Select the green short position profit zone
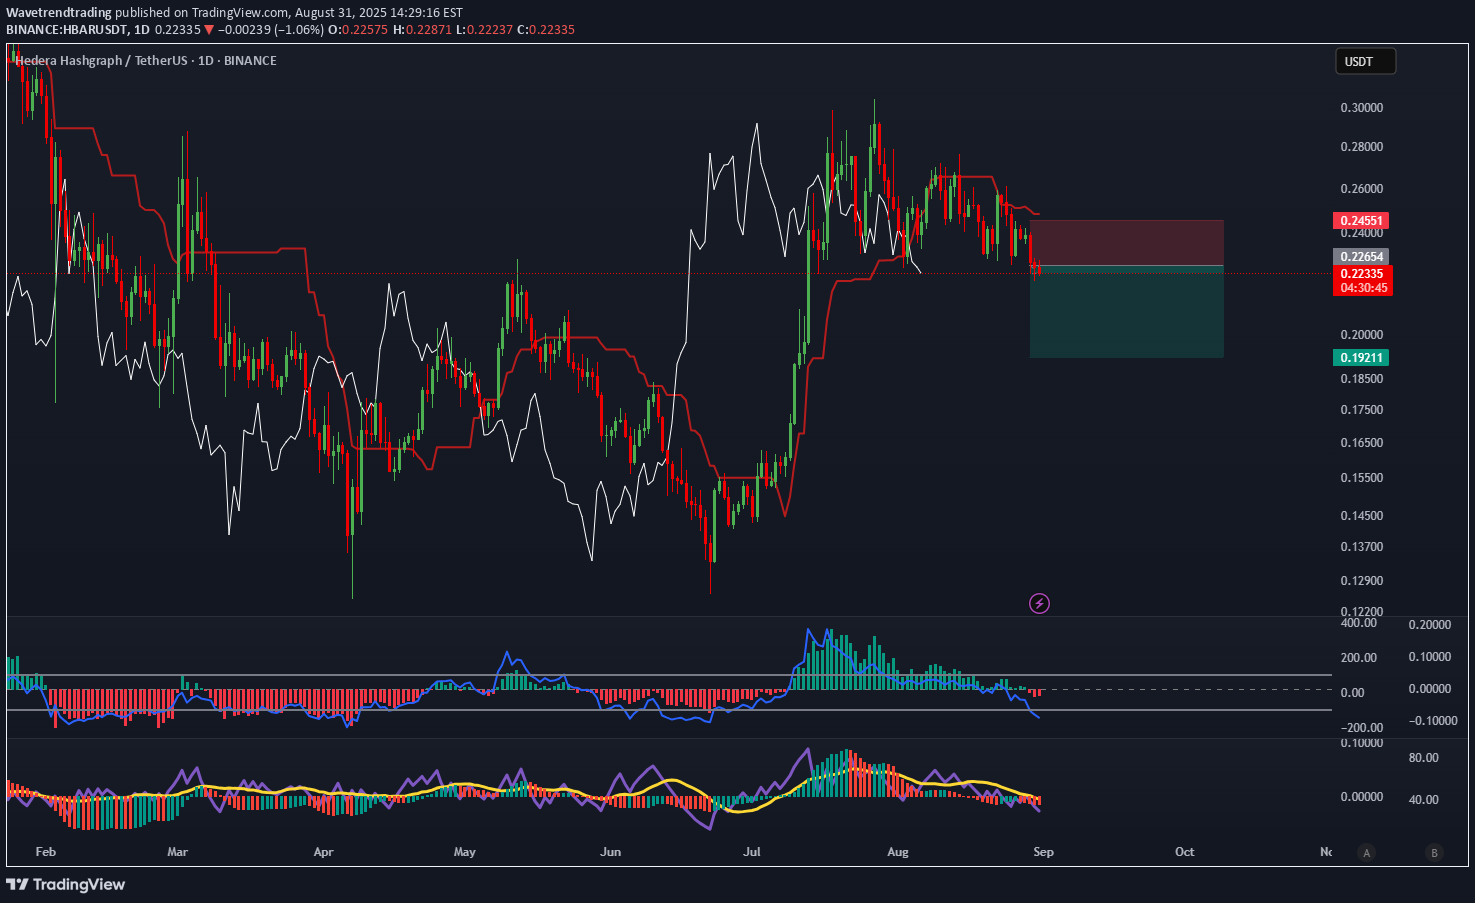The height and width of the screenshot is (903, 1475). coord(1127,312)
